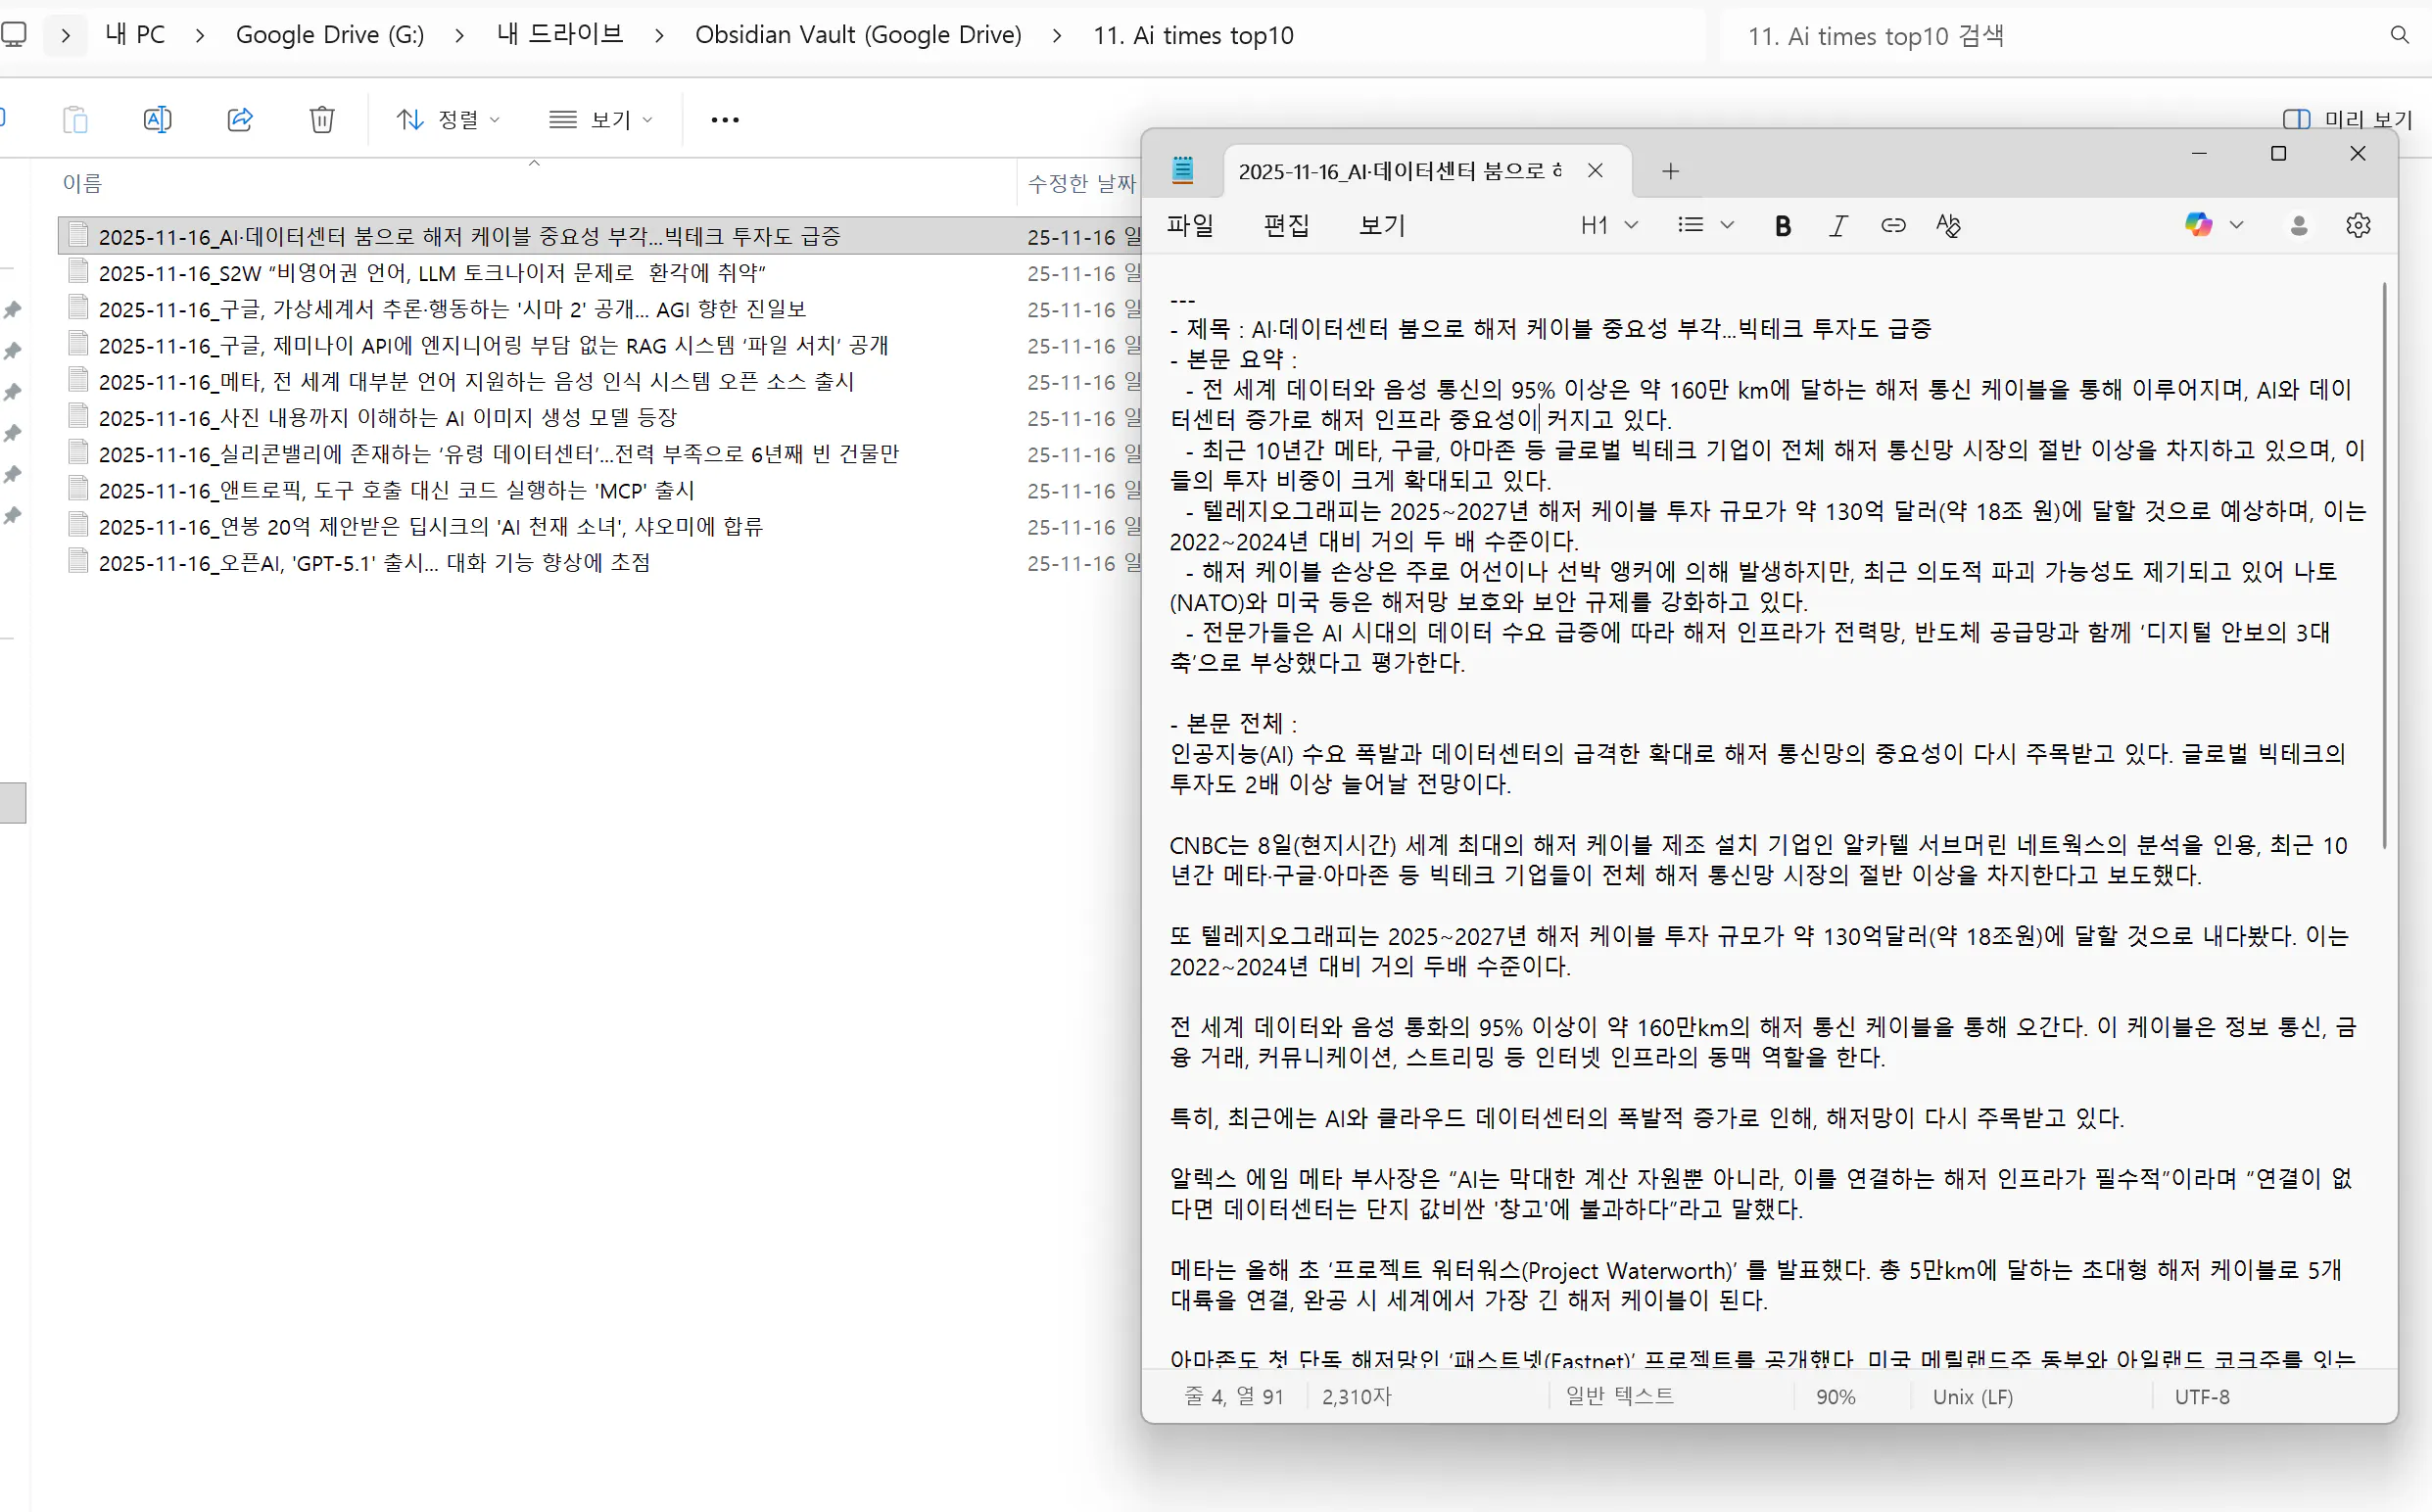This screenshot has width=2432, height=1512.
Task: Click the Copilot icon in Notepad
Action: point(2198,225)
